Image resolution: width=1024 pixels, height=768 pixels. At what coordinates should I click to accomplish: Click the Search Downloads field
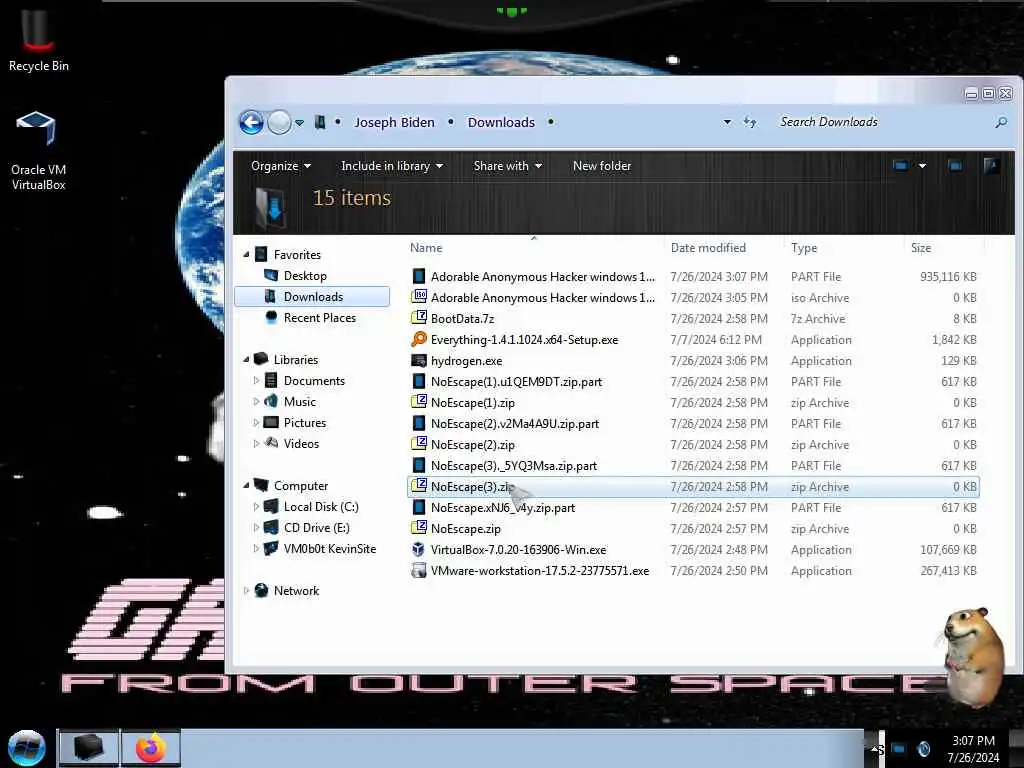click(x=882, y=122)
